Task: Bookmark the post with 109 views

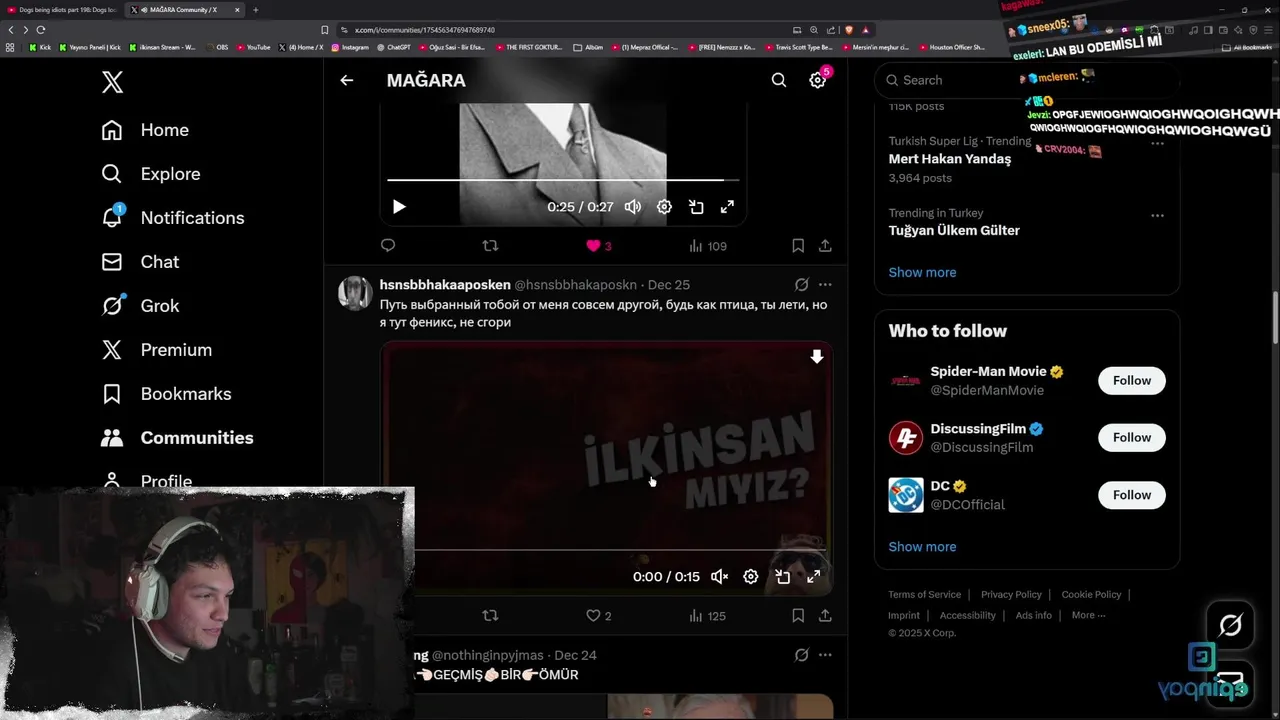Action: [x=798, y=245]
